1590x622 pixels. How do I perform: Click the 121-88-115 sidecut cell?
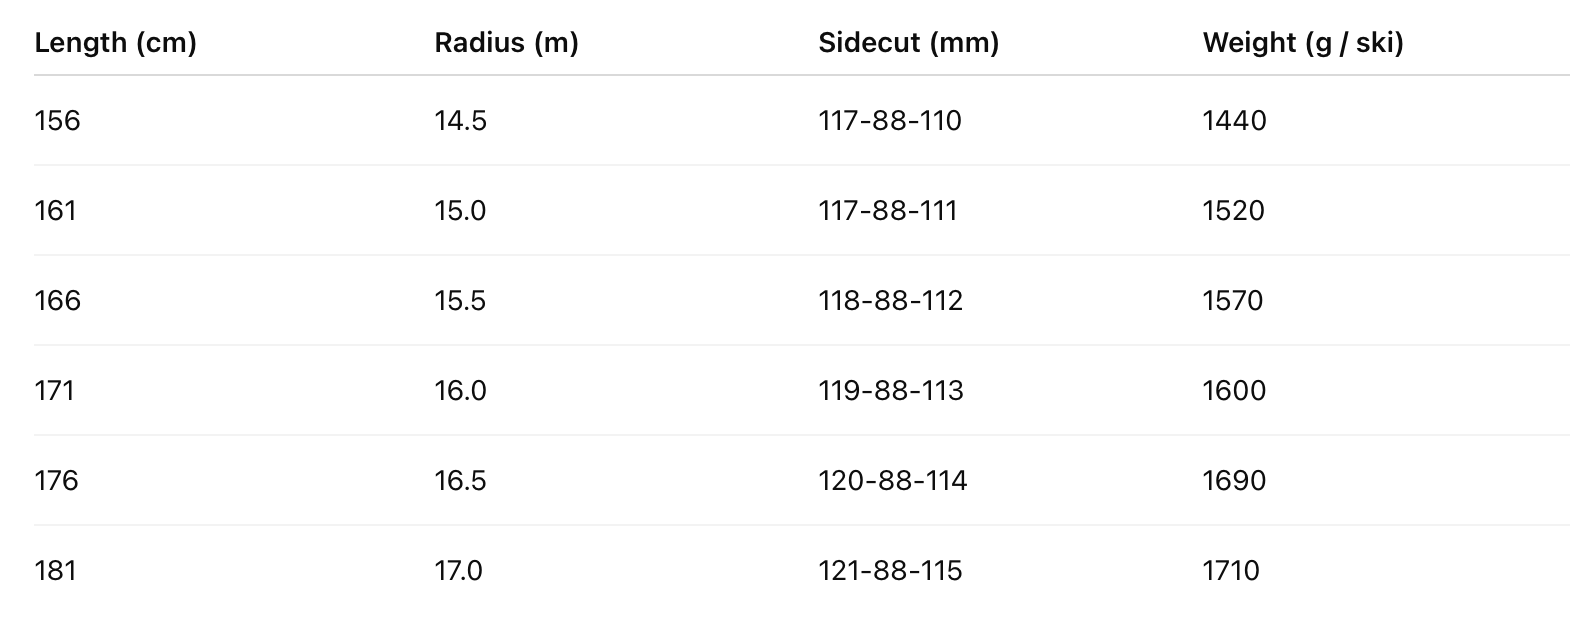point(889,571)
